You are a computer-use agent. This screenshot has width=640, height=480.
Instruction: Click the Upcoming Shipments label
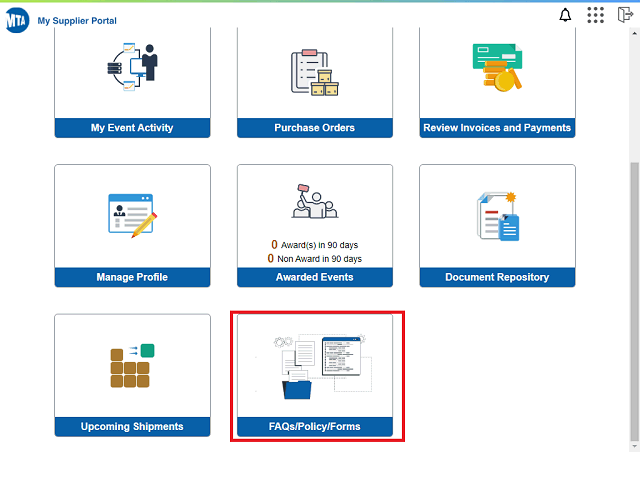(132, 427)
